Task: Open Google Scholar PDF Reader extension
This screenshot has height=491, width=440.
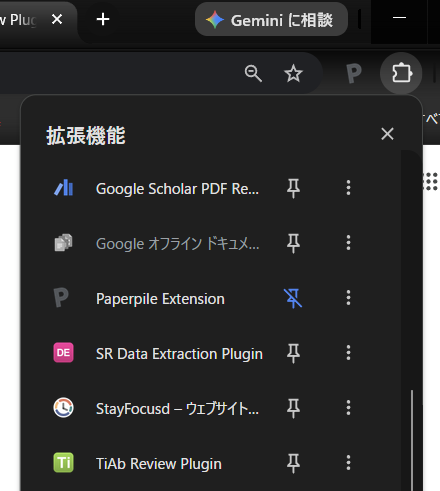Action: click(x=177, y=189)
